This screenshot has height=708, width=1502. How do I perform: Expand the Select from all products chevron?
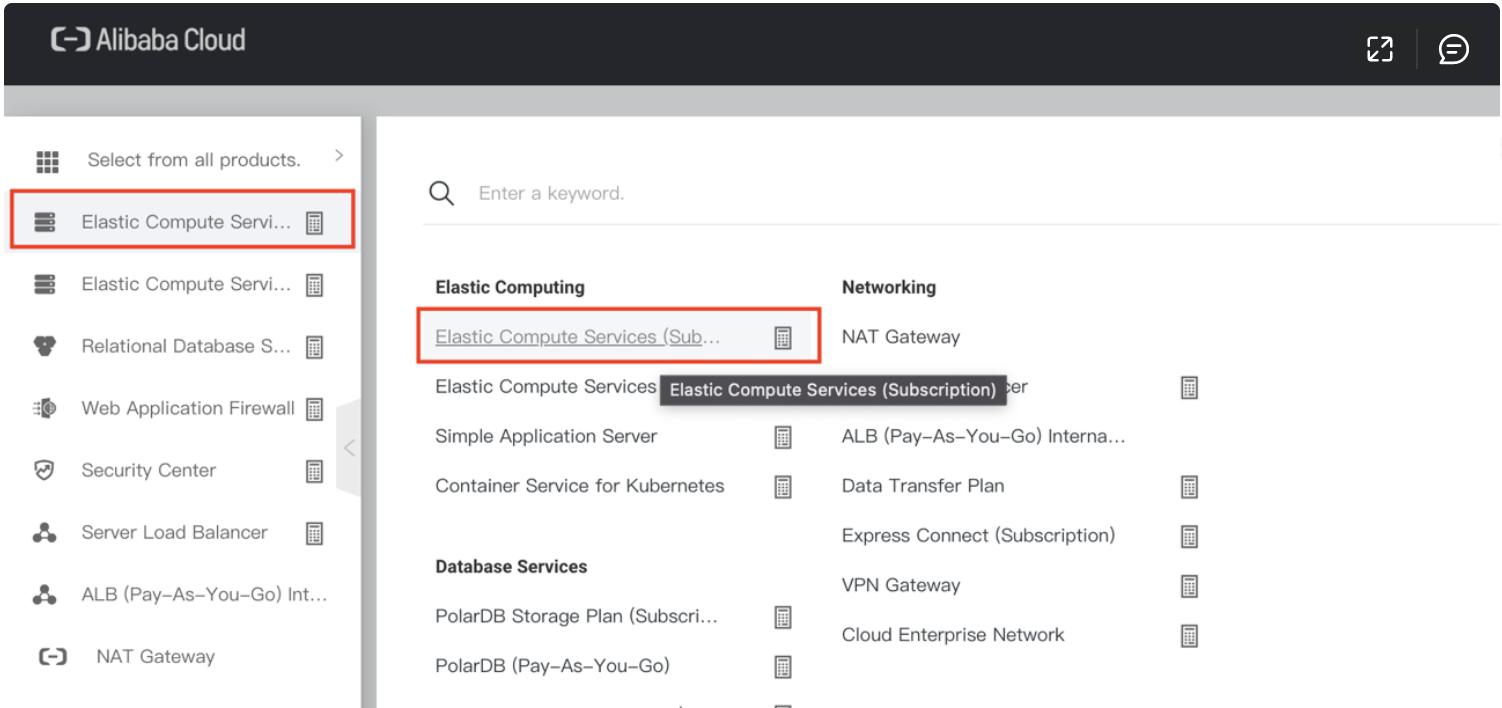pyautogui.click(x=338, y=157)
